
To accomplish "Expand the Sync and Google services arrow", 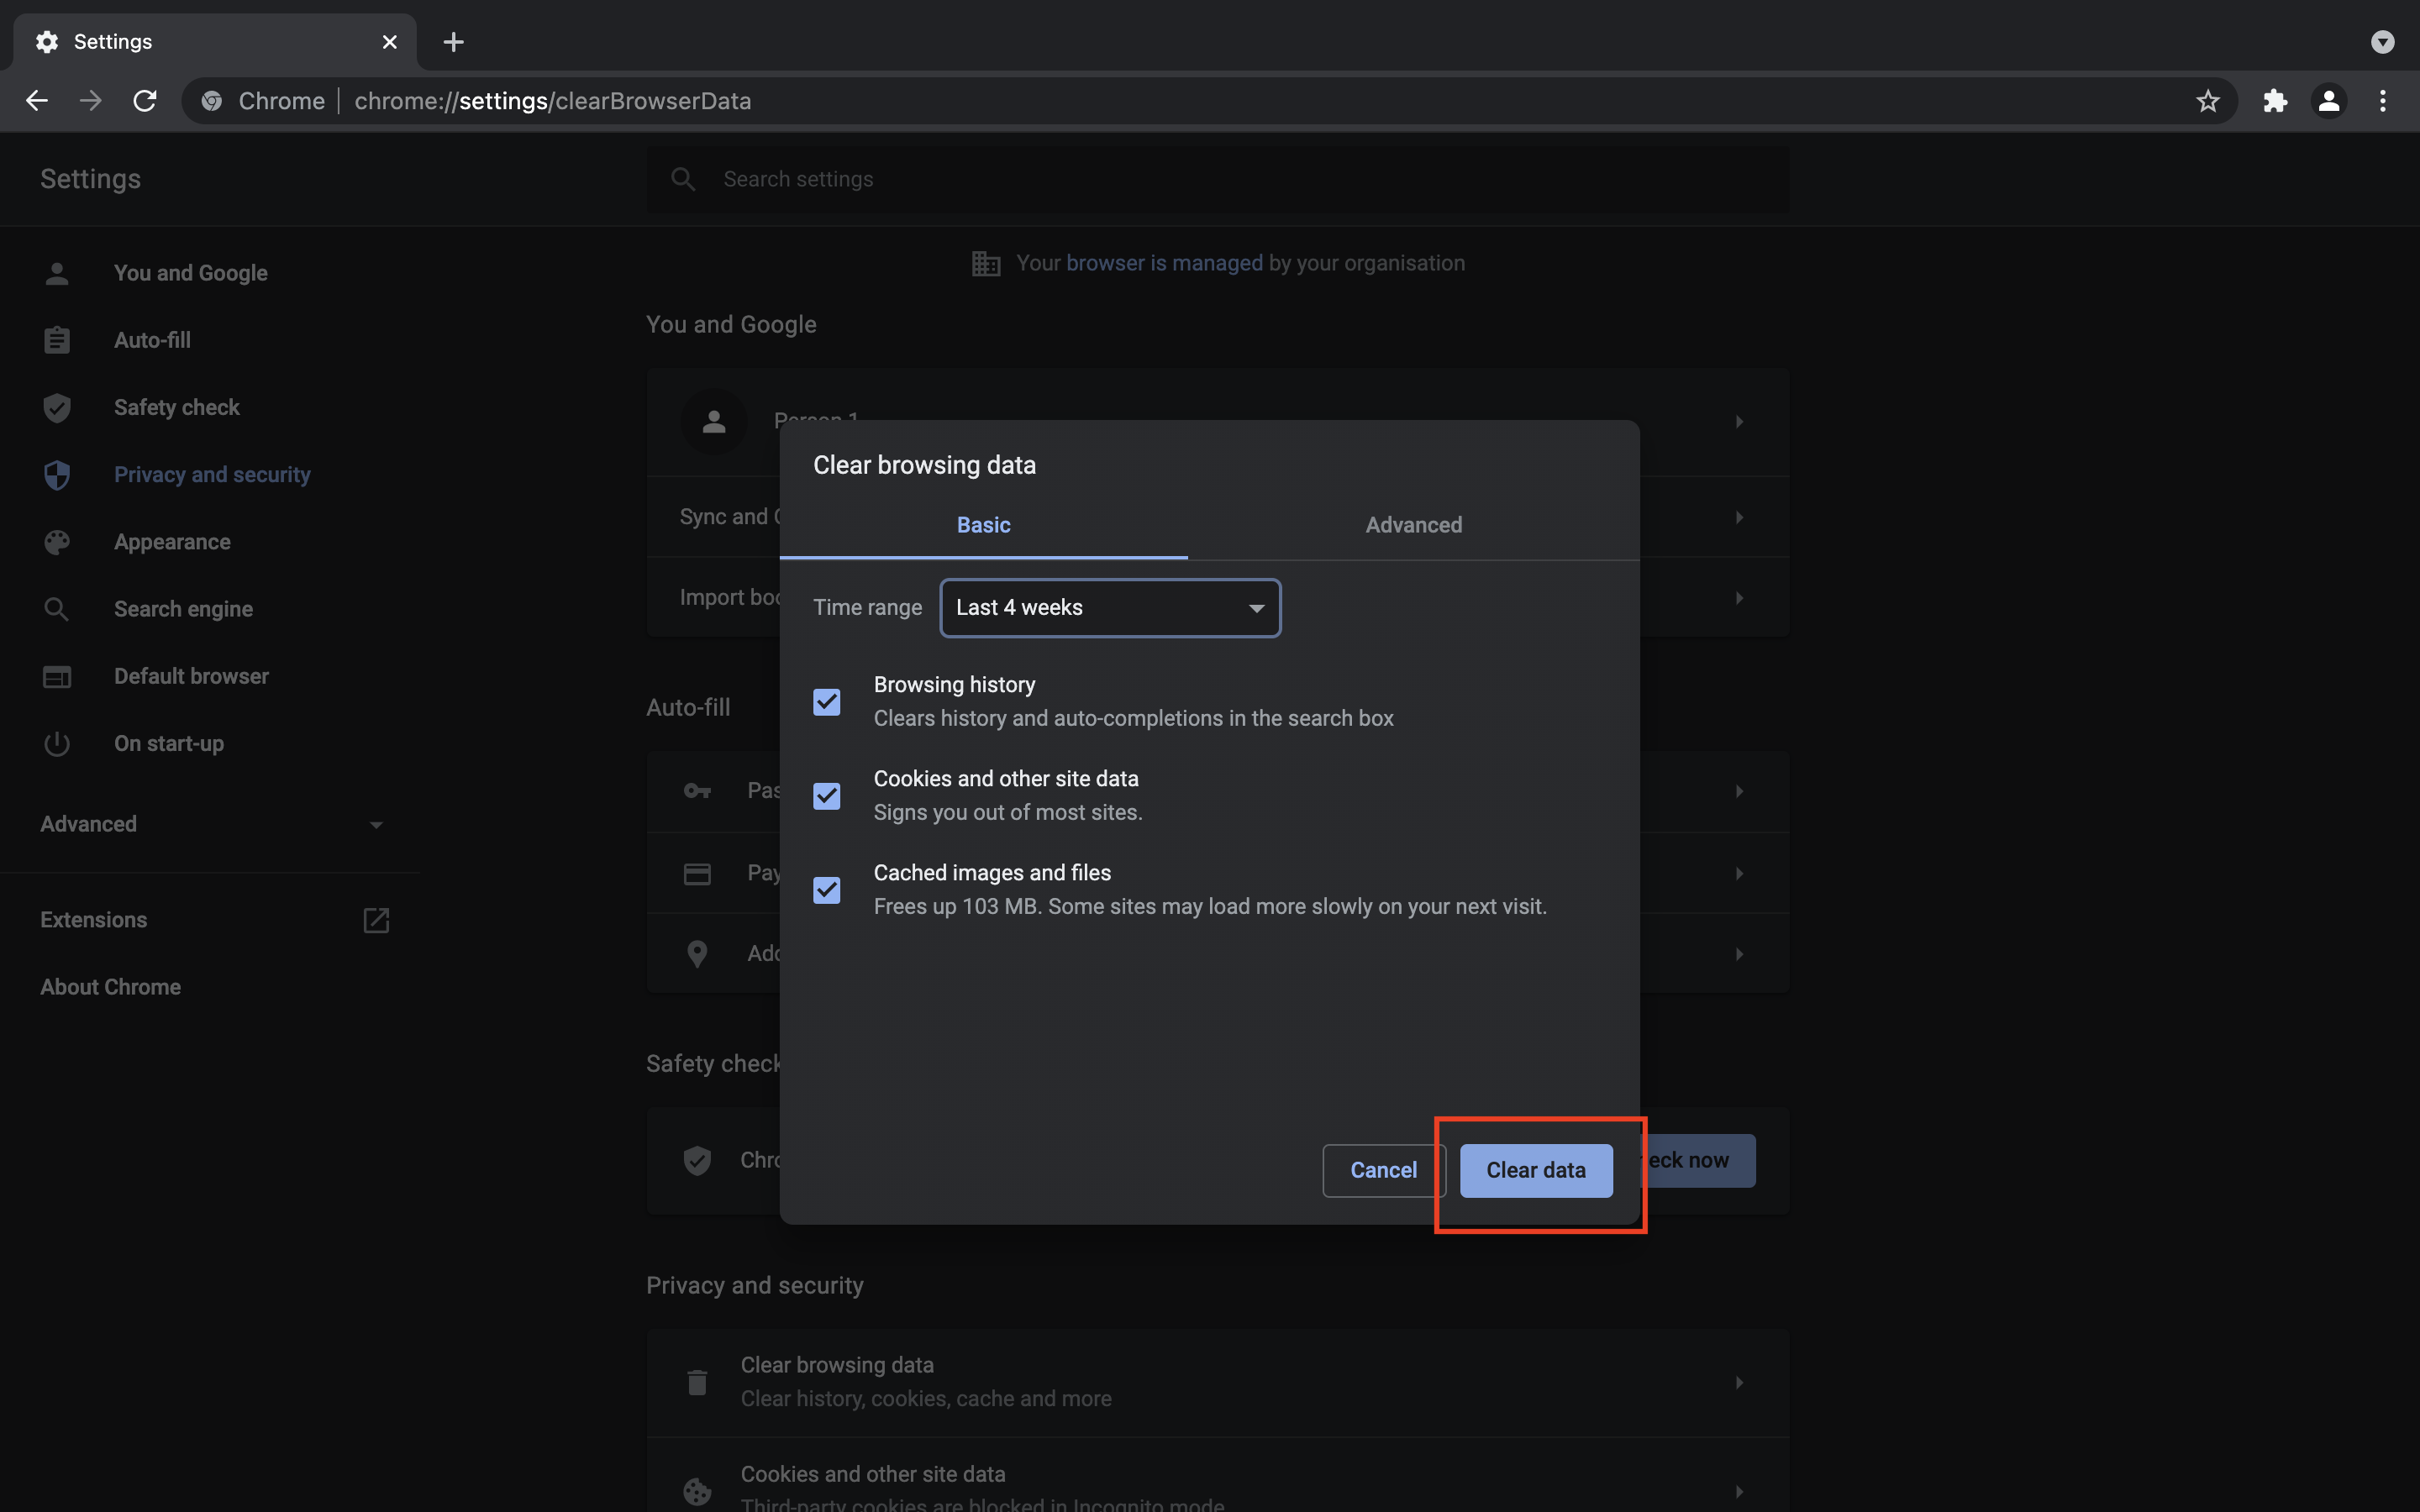I will coord(1739,517).
